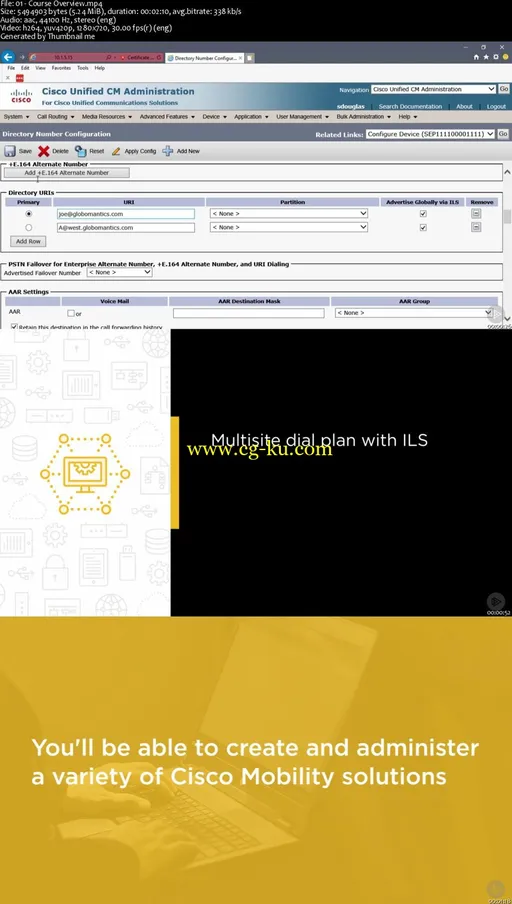512x904 pixels.
Task: Click the Reset toolbar icon
Action: coord(81,151)
